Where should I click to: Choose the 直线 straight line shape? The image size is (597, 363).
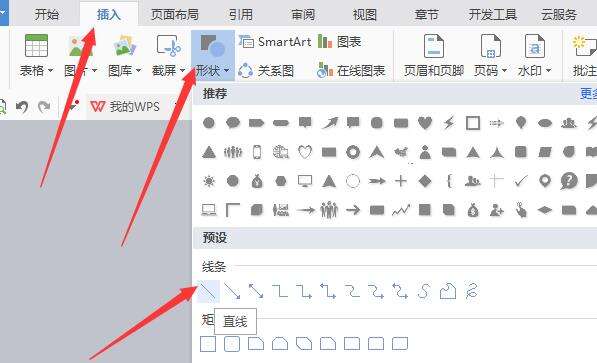[x=208, y=291]
